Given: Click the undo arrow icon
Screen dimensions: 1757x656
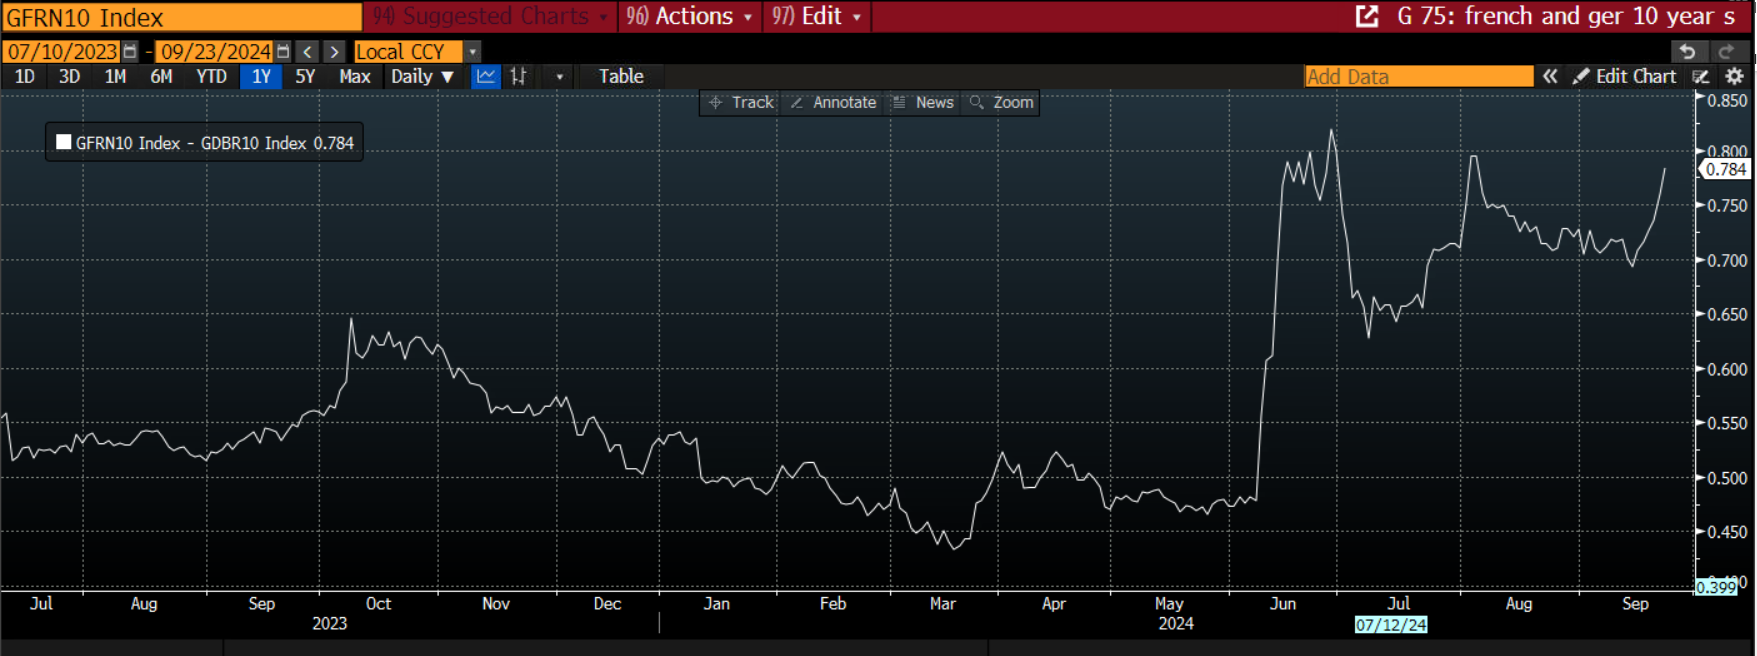Looking at the screenshot, I should click(1687, 51).
